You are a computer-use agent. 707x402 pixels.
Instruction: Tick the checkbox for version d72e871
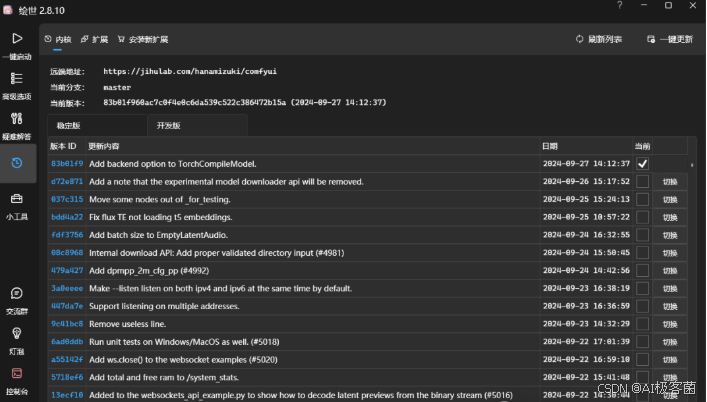(x=643, y=182)
